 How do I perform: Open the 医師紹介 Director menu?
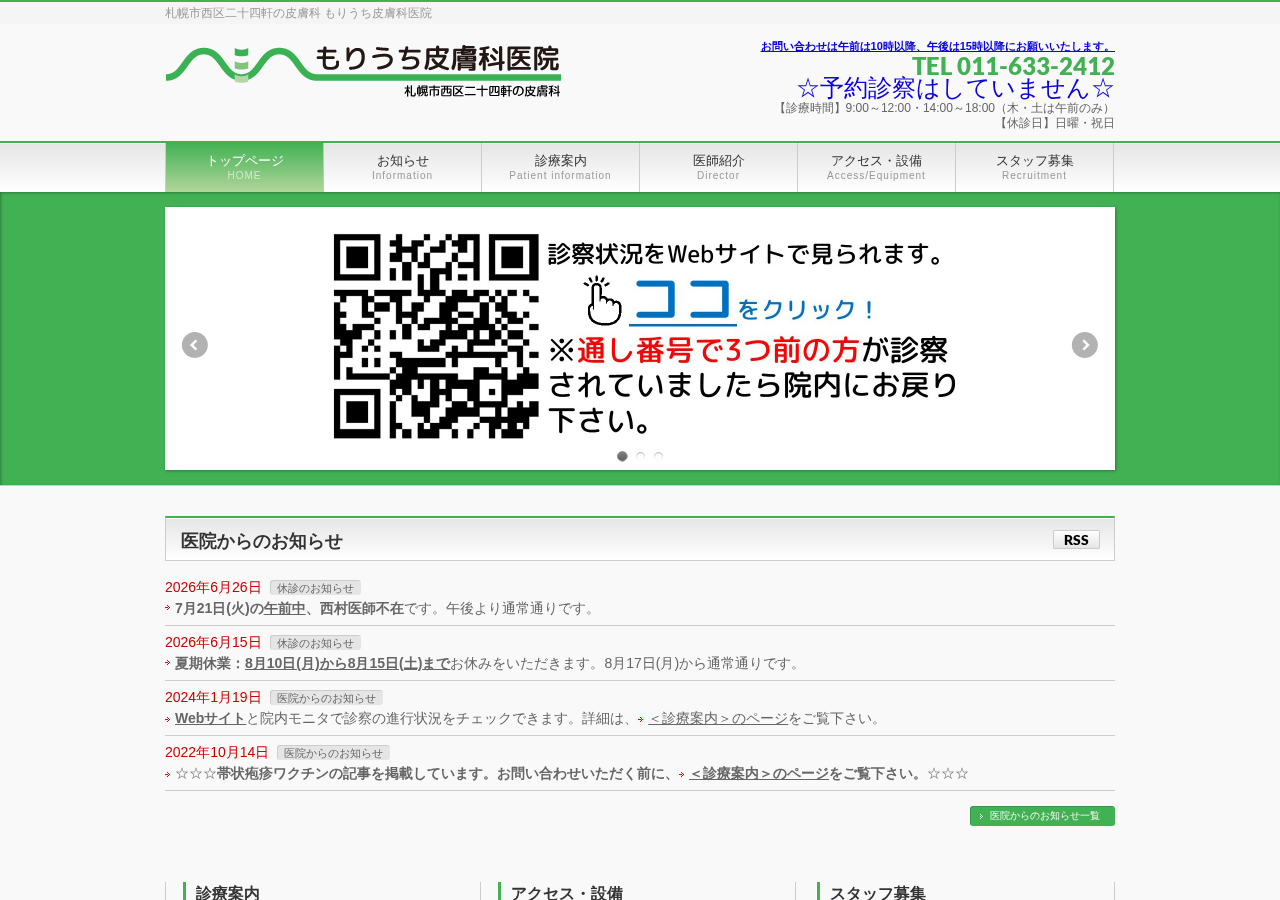click(719, 167)
